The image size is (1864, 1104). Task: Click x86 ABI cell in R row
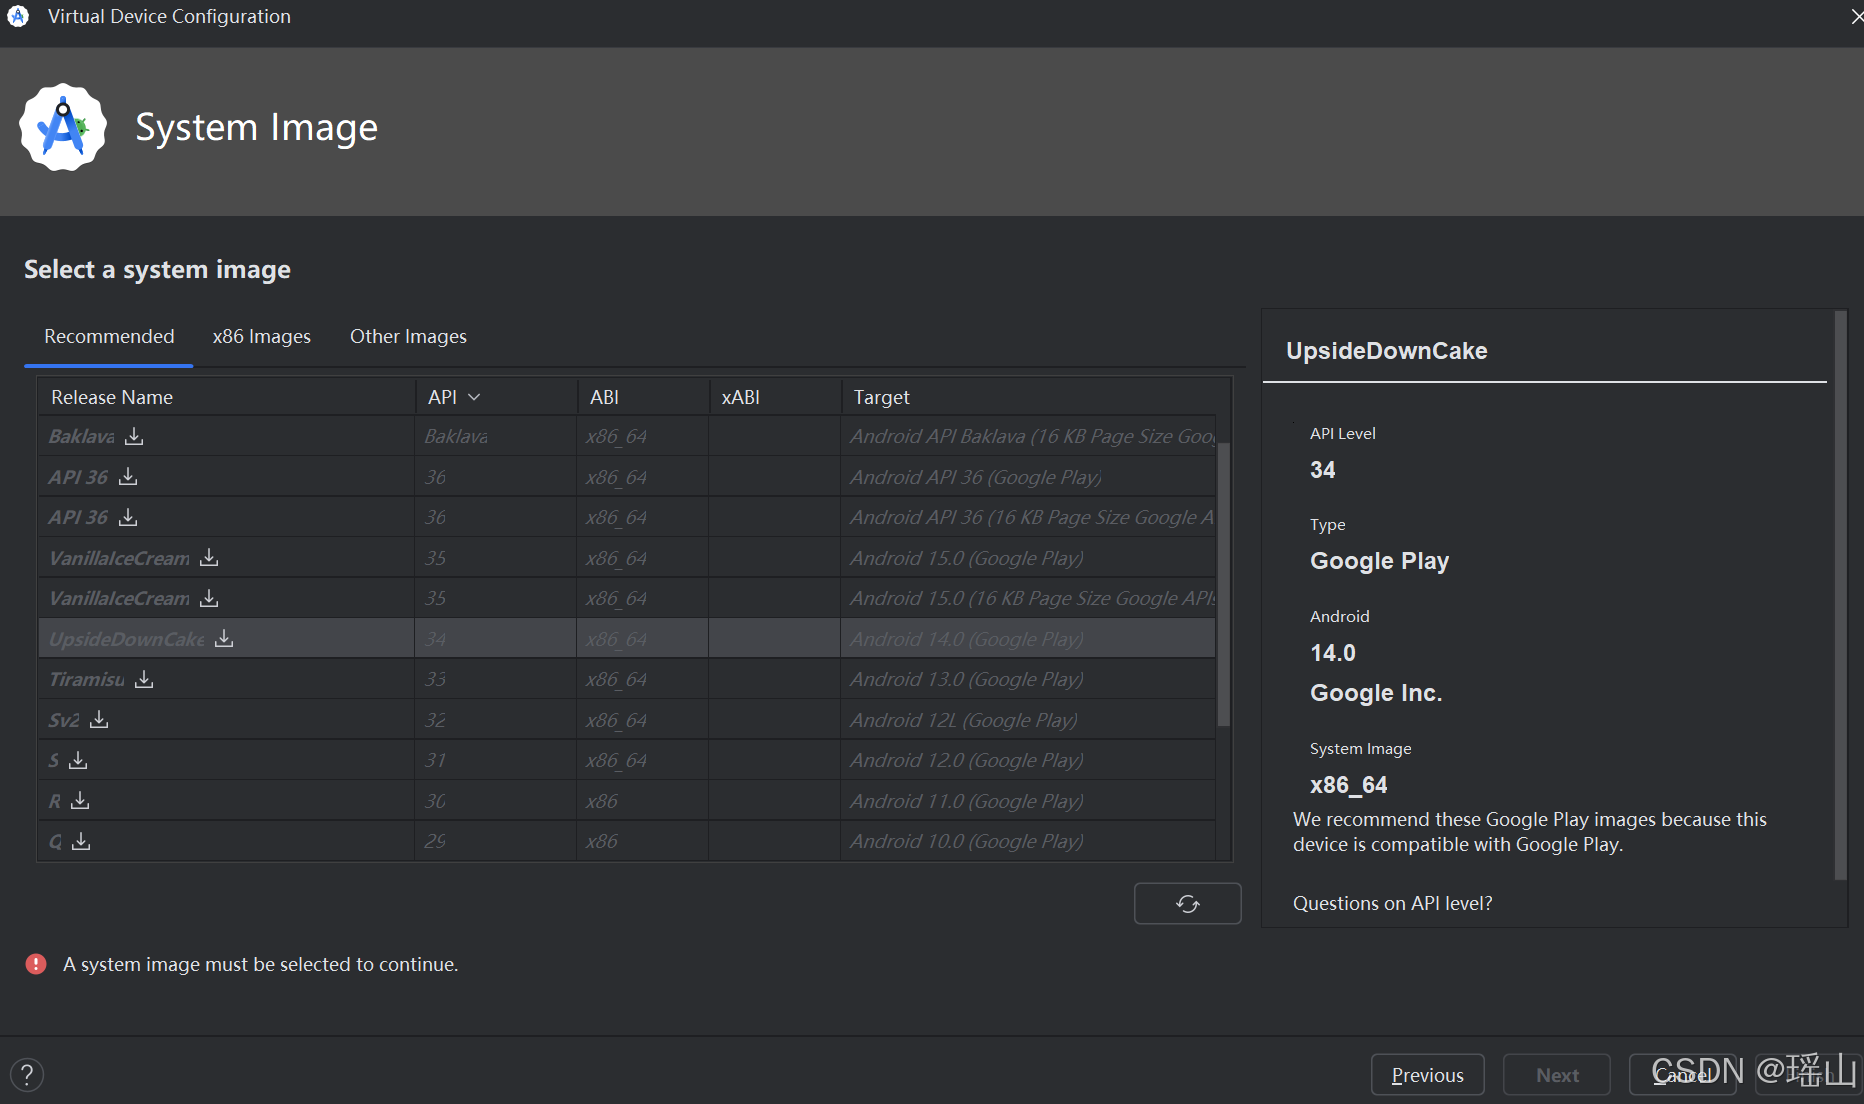[x=642, y=800]
